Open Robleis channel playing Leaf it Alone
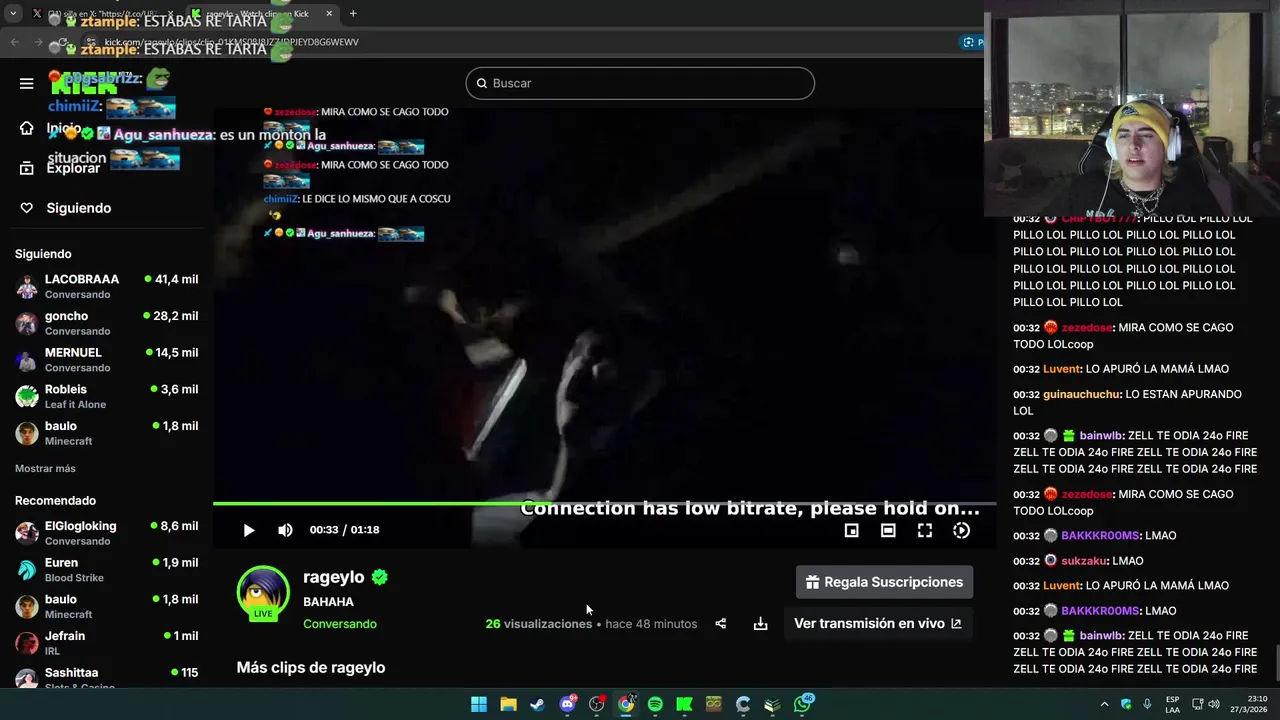This screenshot has height=720, width=1280. coord(107,396)
